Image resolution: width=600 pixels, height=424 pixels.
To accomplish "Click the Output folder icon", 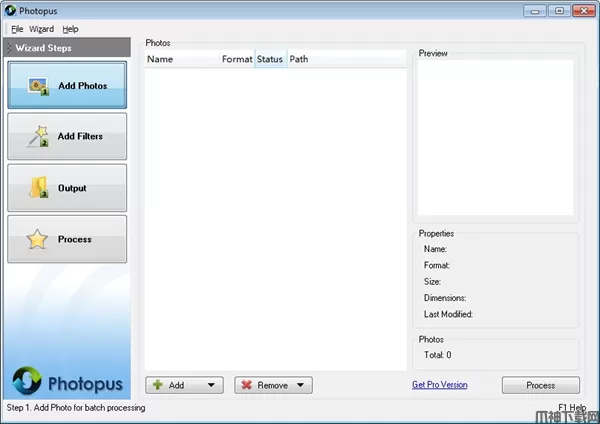I will point(38,188).
